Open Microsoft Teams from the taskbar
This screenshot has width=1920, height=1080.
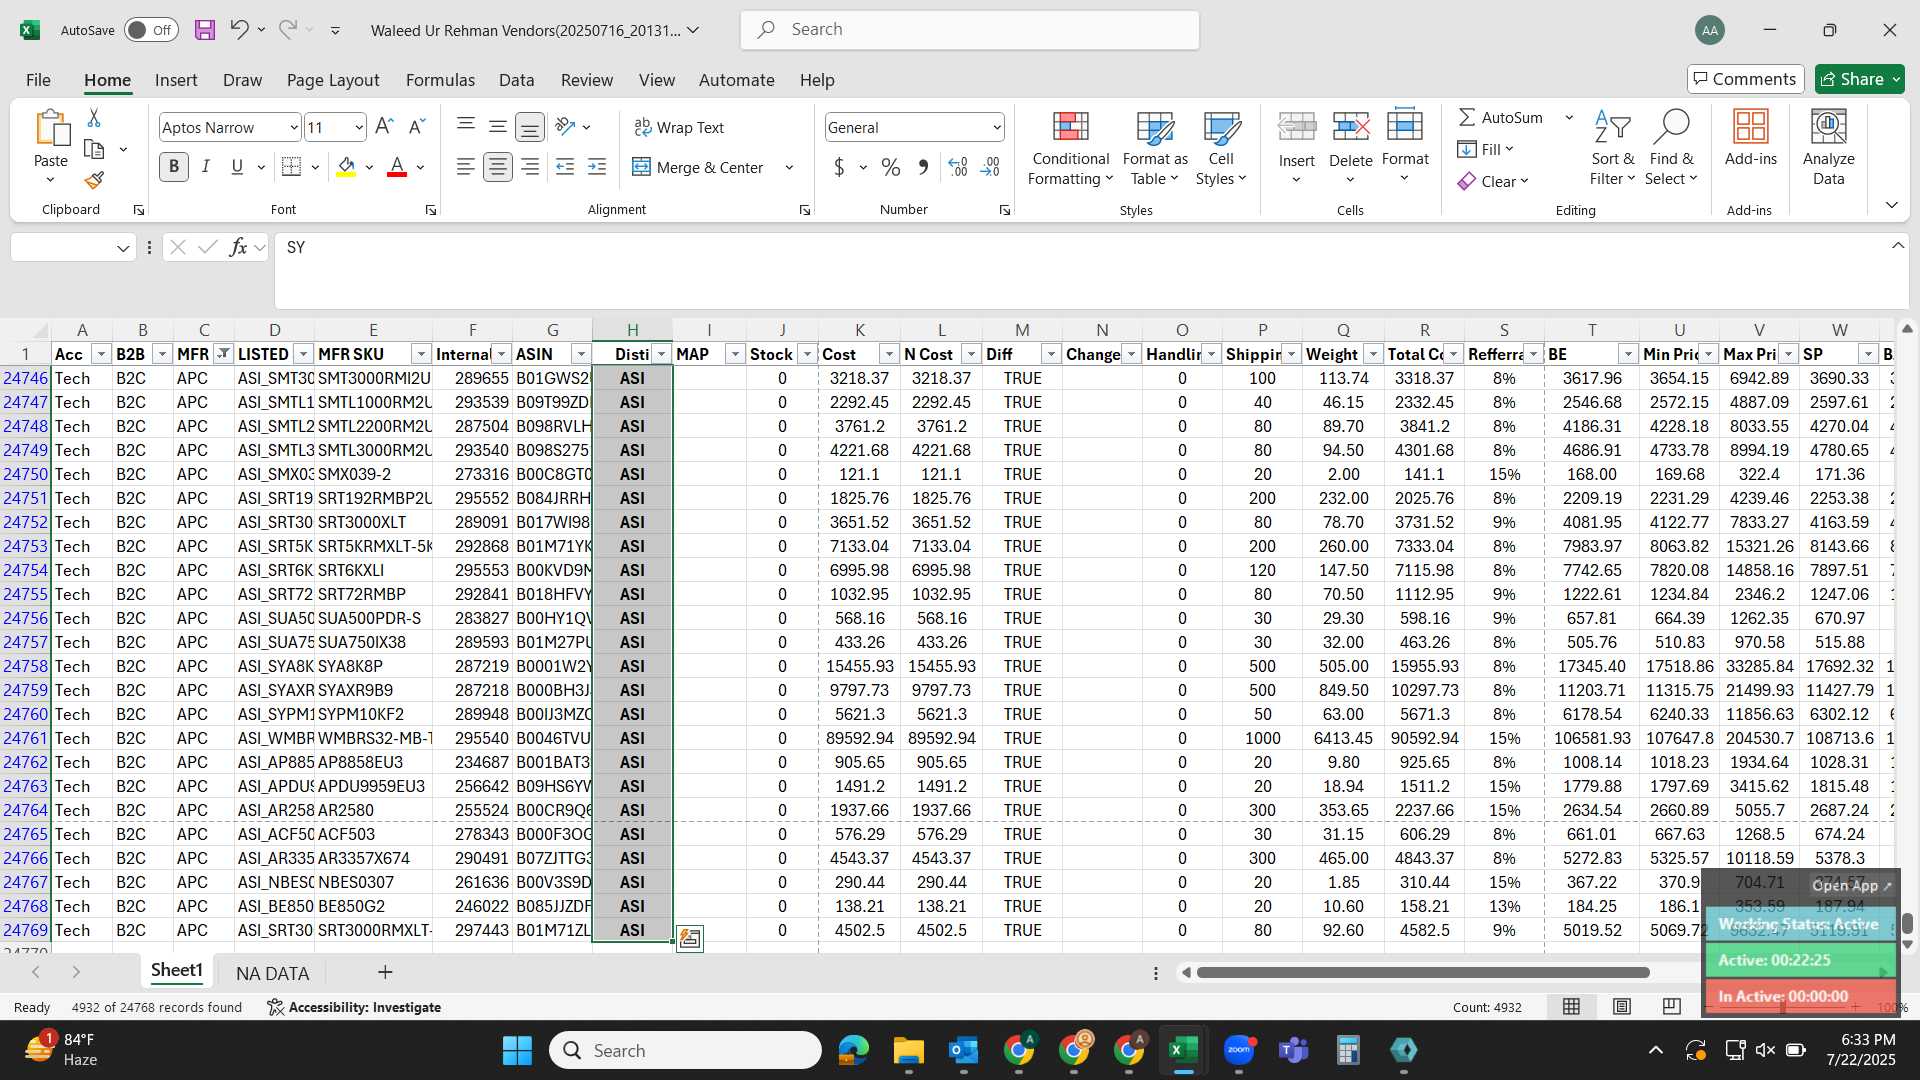pos(1294,1050)
